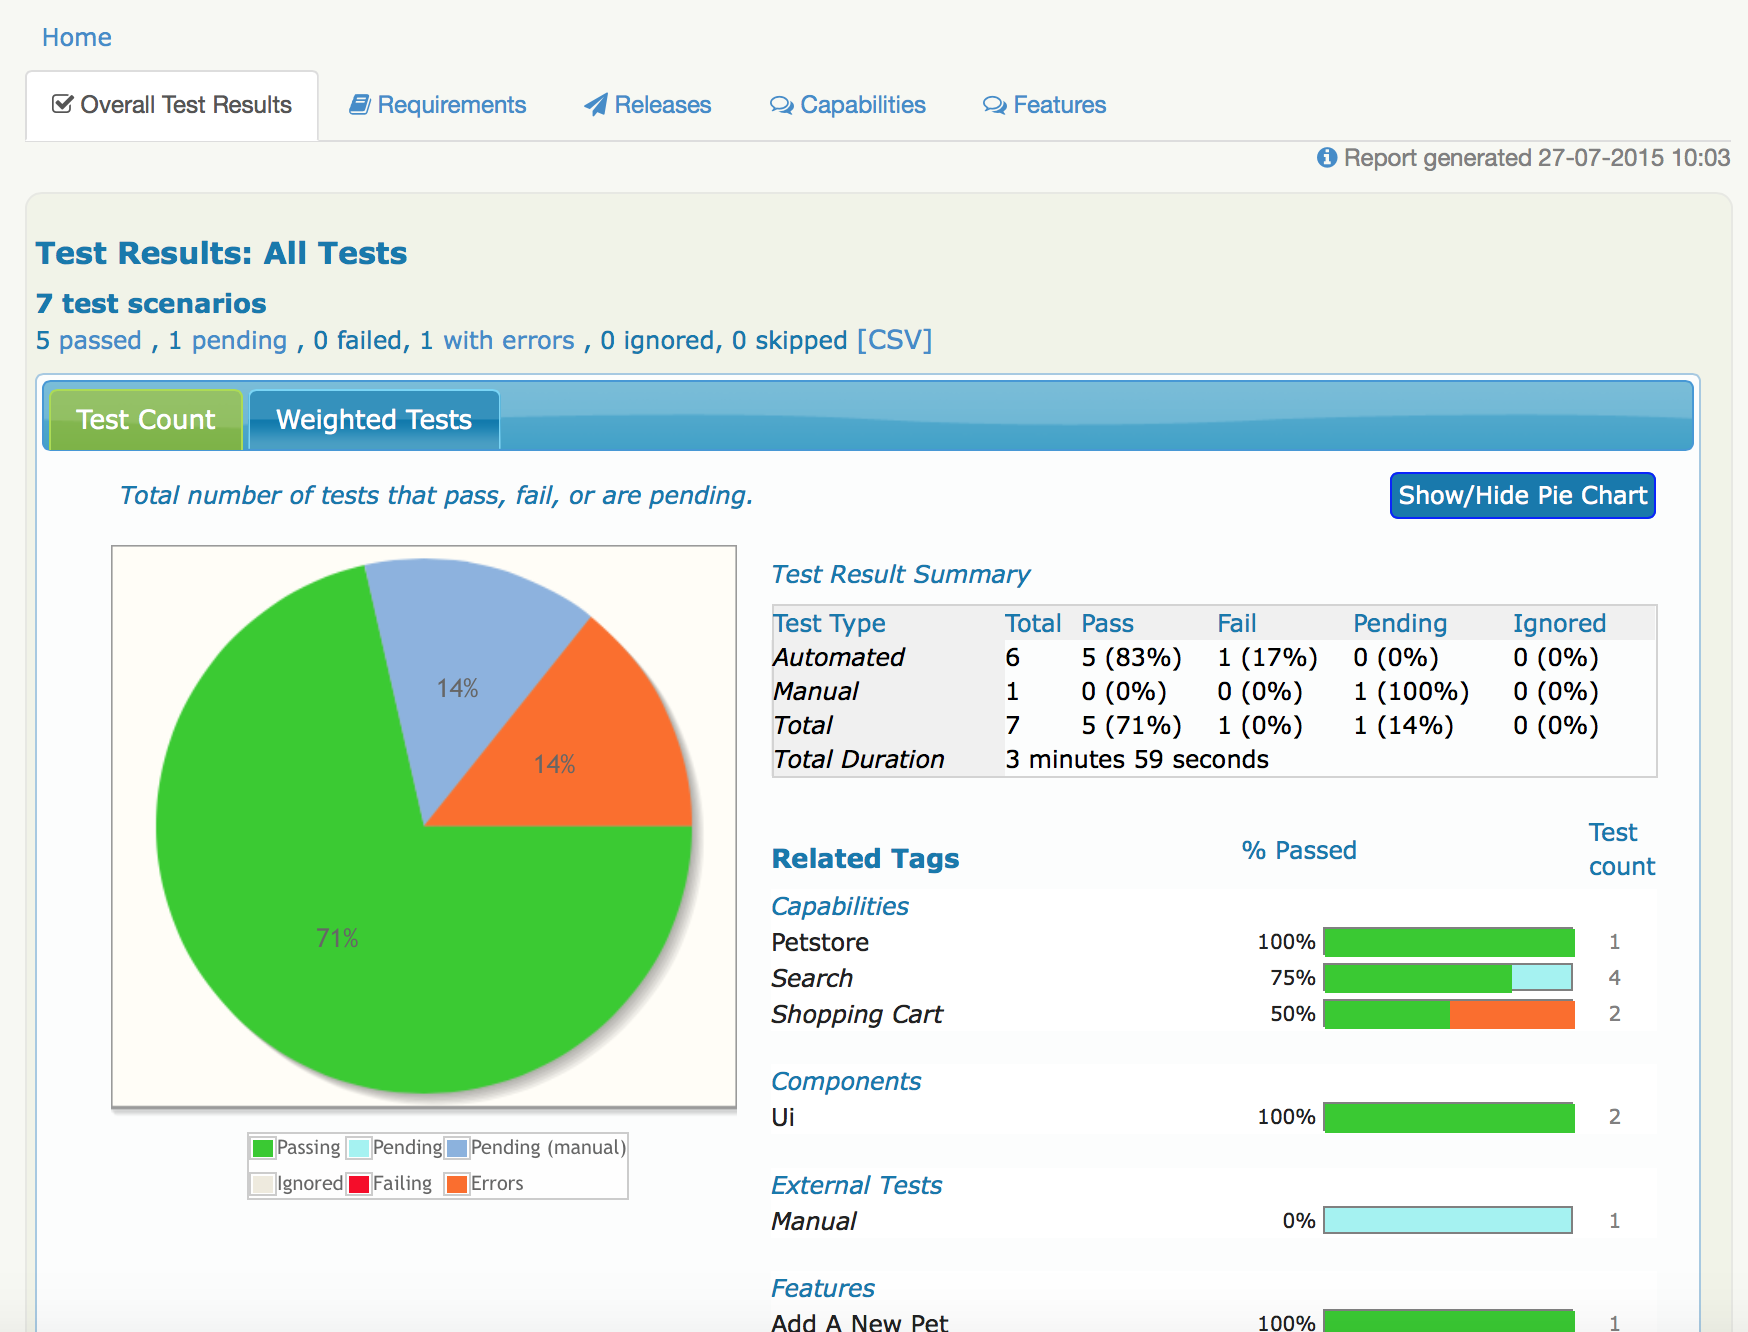Click the info icon before report generated date
Screen dimensions: 1748x1332
[1326, 158]
